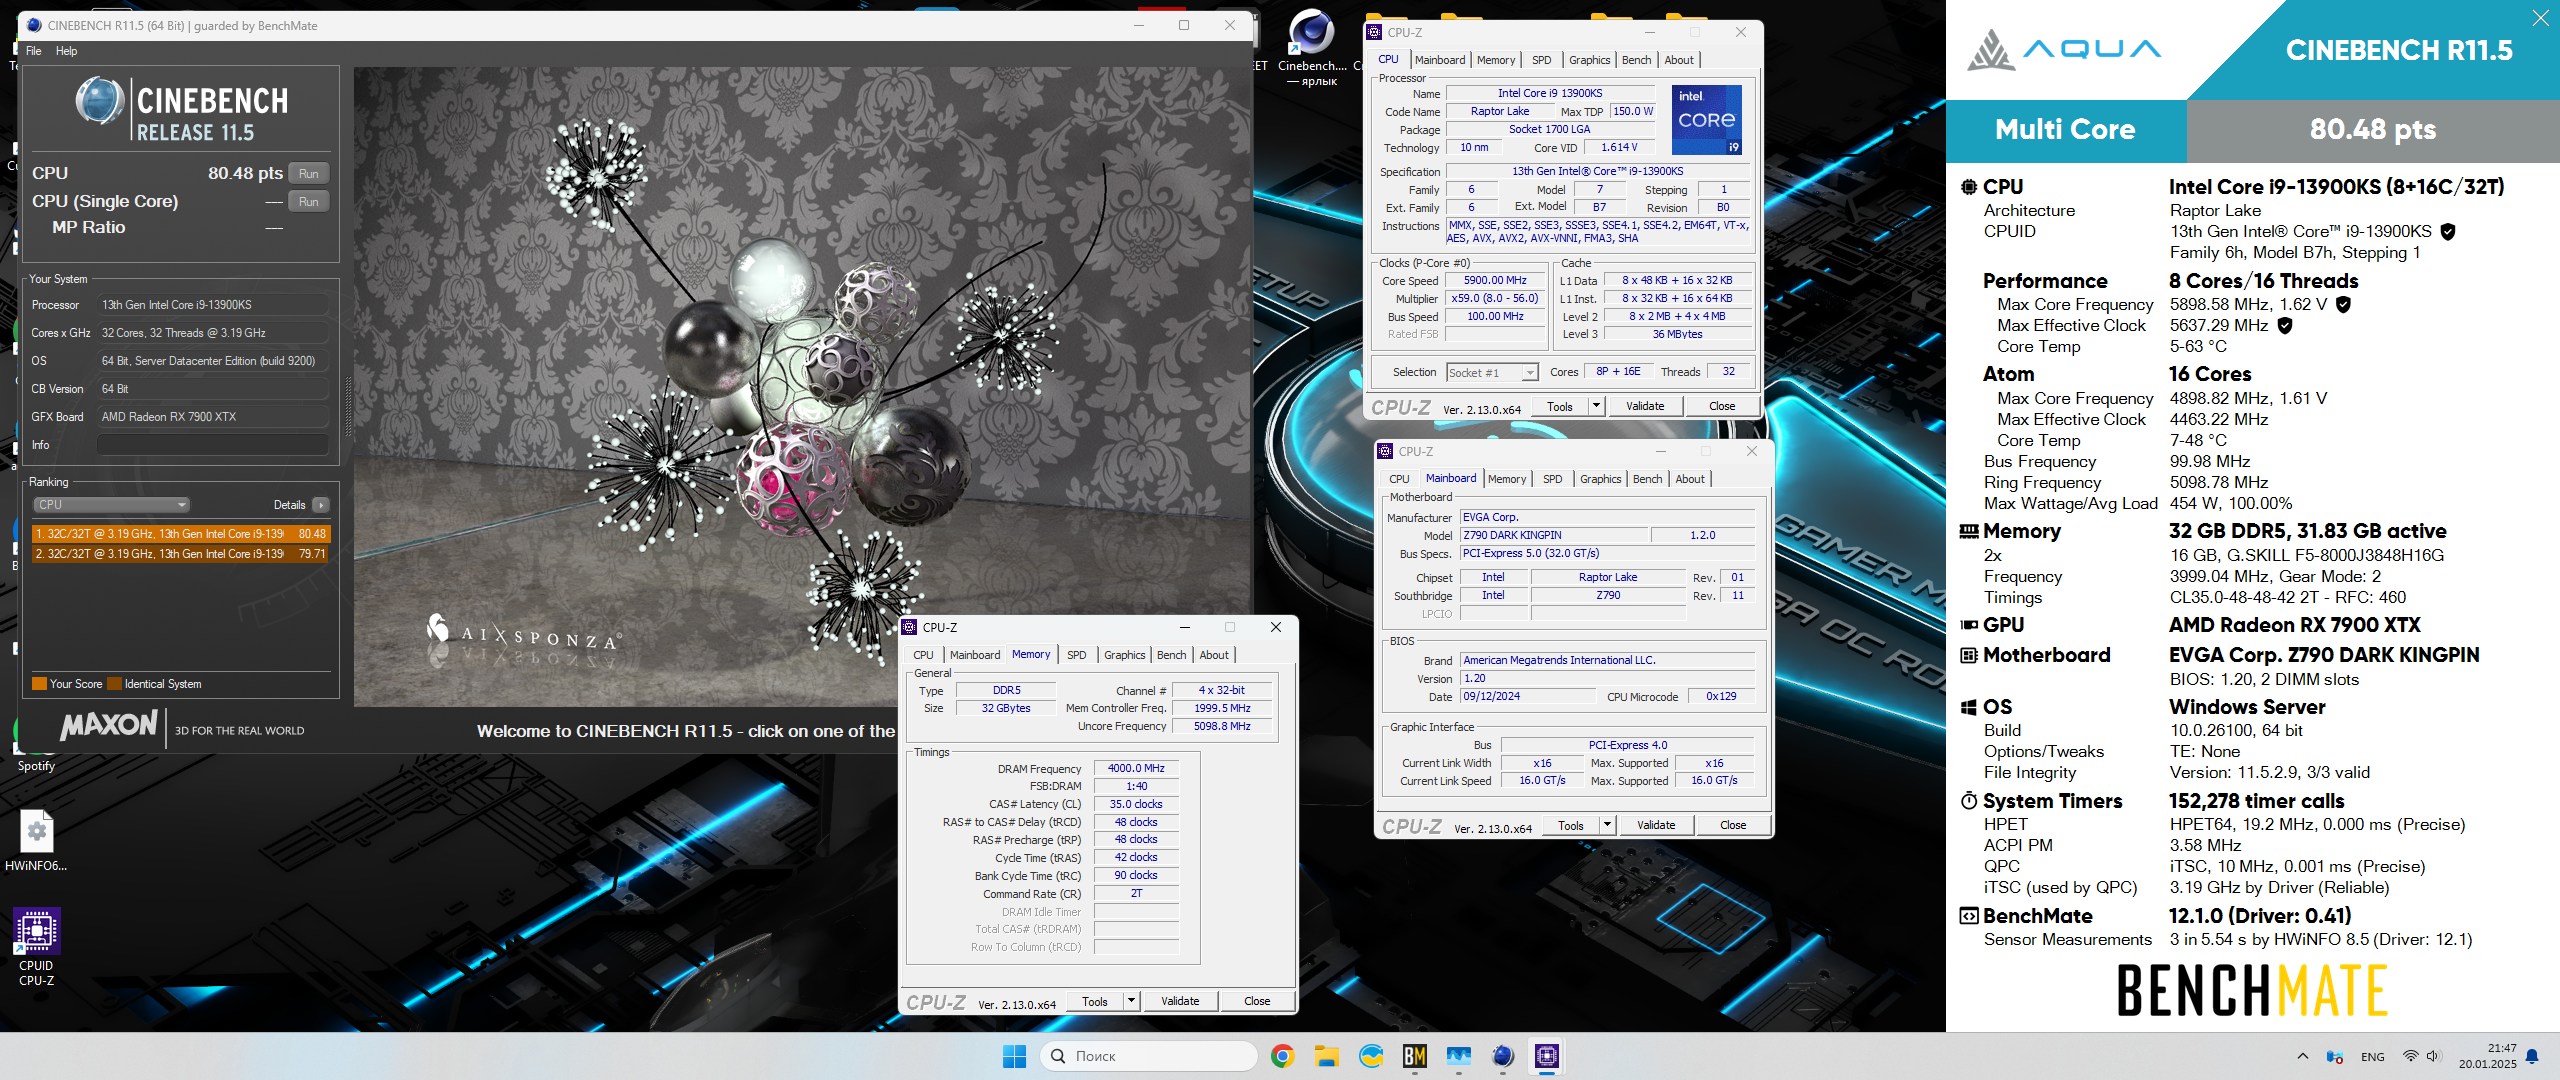The image size is (2560, 1080).
Task: Open the notification bell in the system tray
Action: pos(2532,1056)
